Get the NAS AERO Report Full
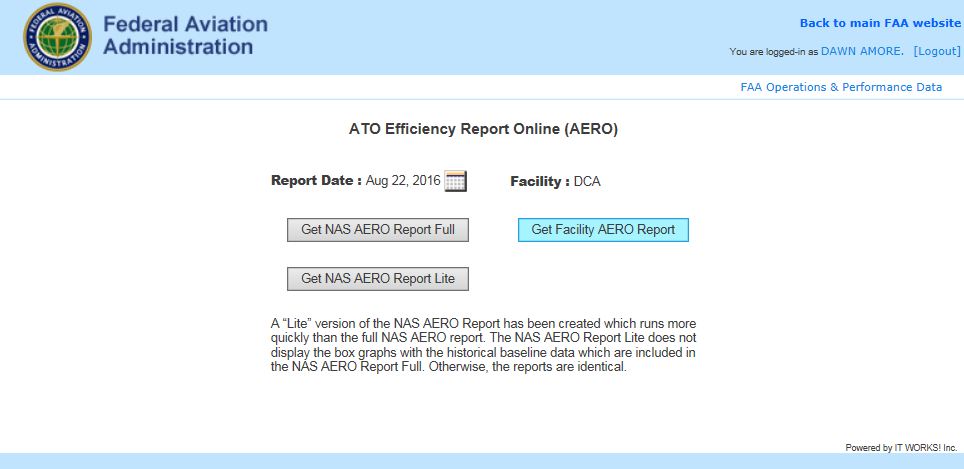 pos(377,230)
